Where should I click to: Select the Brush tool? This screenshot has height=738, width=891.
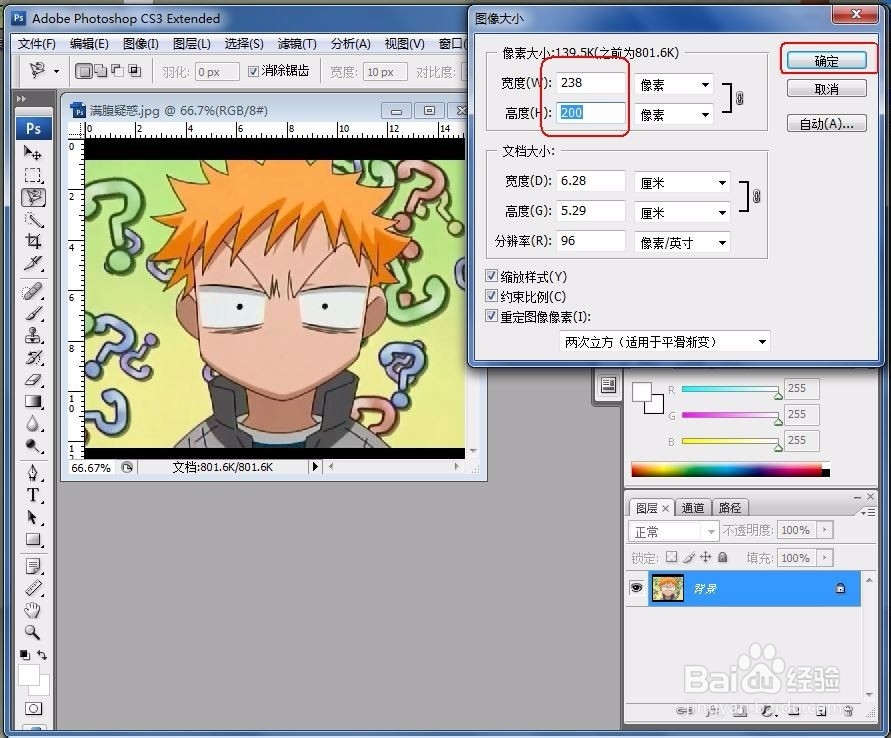pos(32,314)
